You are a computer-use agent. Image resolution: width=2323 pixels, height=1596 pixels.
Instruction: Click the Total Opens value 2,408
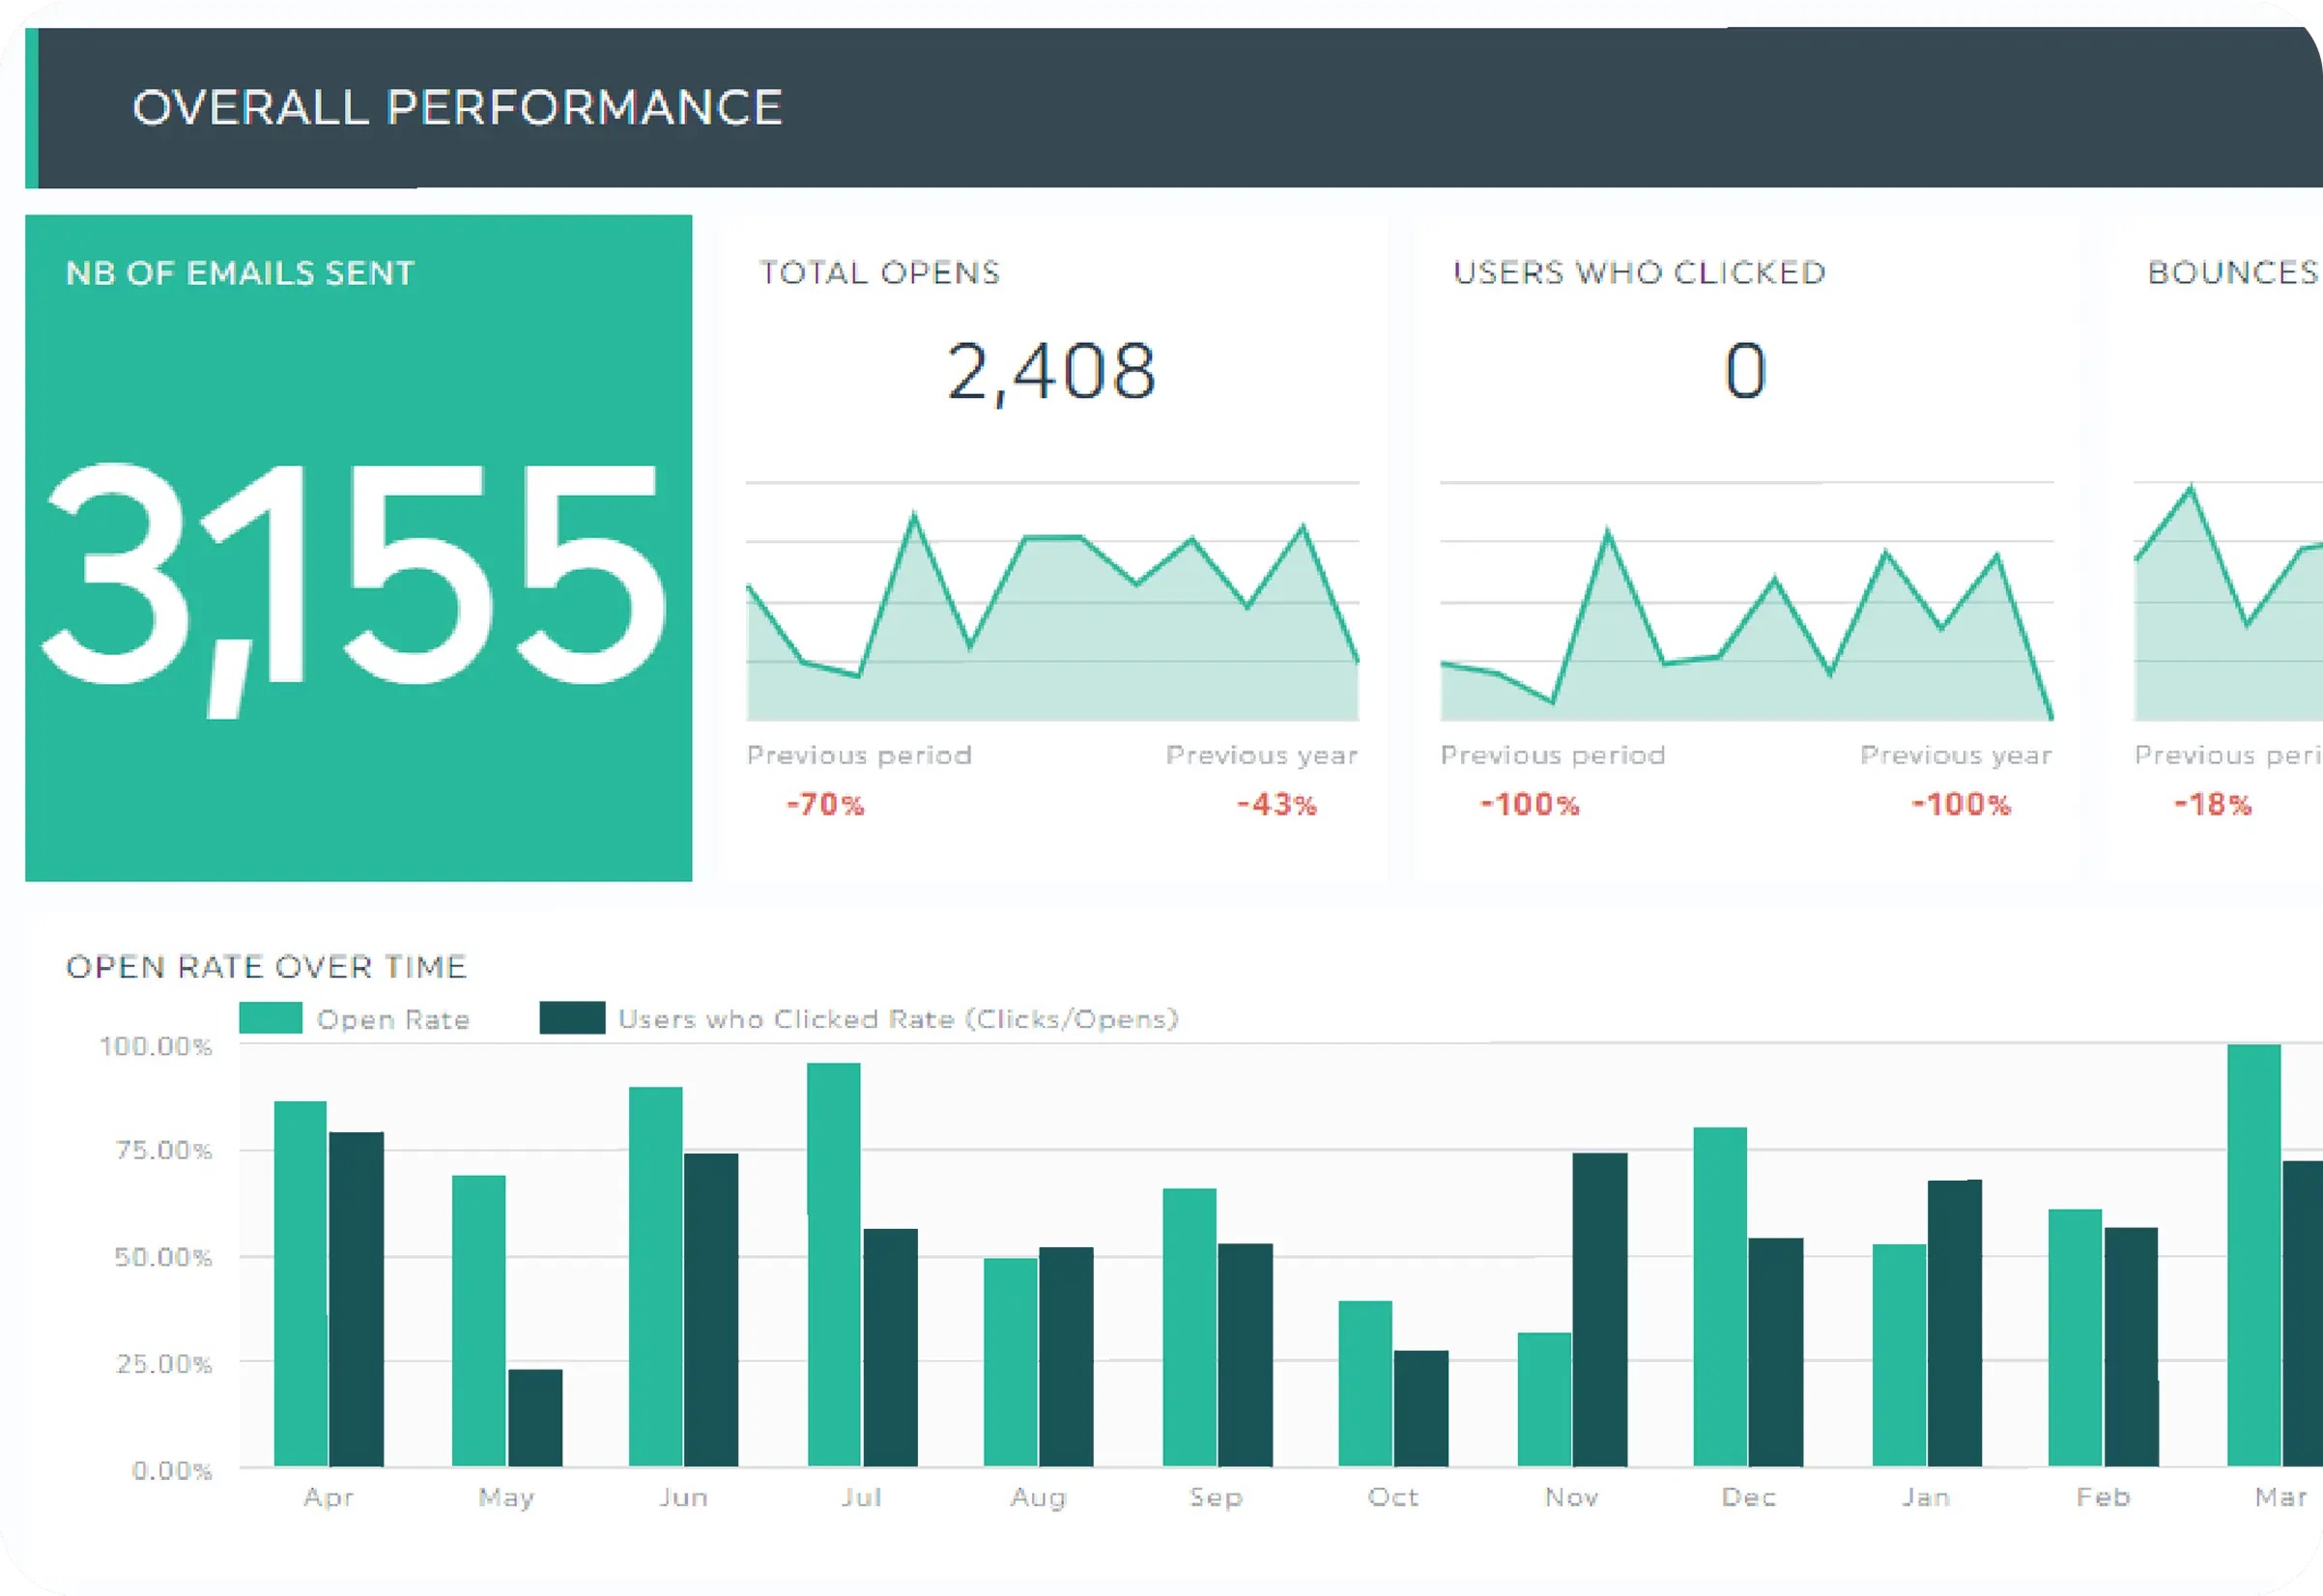pyautogui.click(x=1051, y=372)
